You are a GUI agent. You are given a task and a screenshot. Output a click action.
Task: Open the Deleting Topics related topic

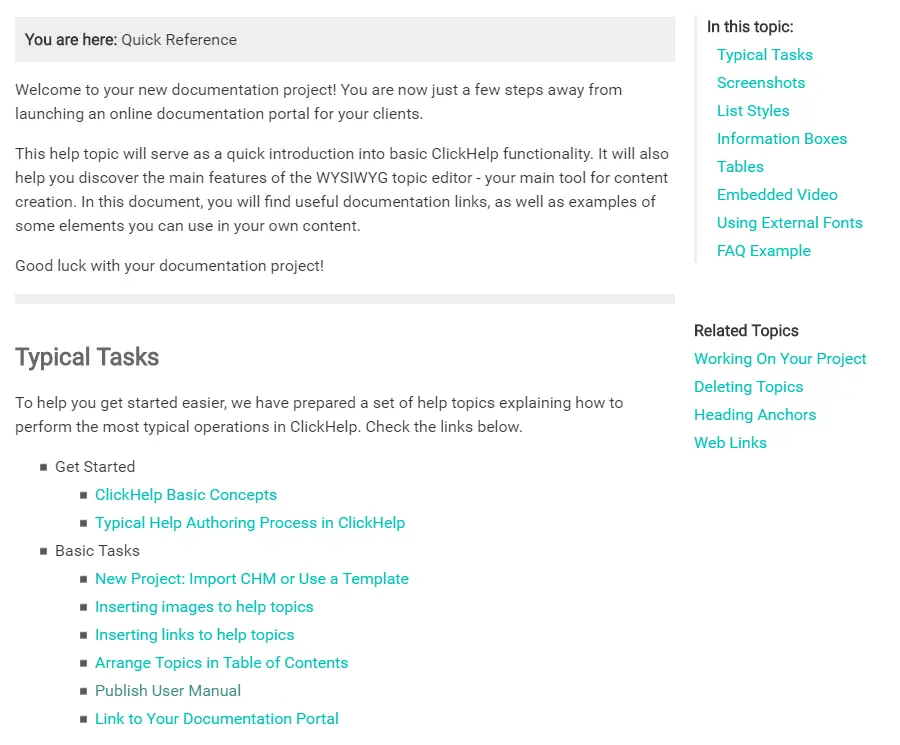click(748, 387)
